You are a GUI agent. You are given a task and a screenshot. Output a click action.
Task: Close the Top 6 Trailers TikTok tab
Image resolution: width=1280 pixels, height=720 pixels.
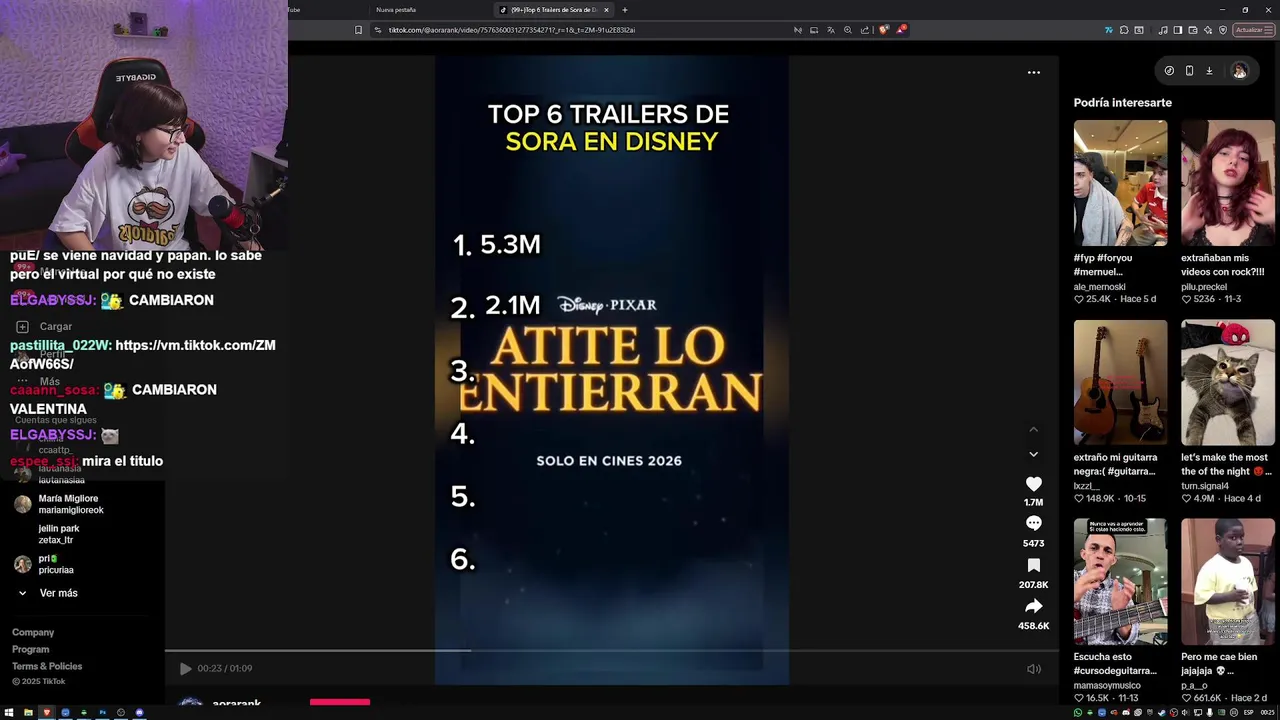606,10
